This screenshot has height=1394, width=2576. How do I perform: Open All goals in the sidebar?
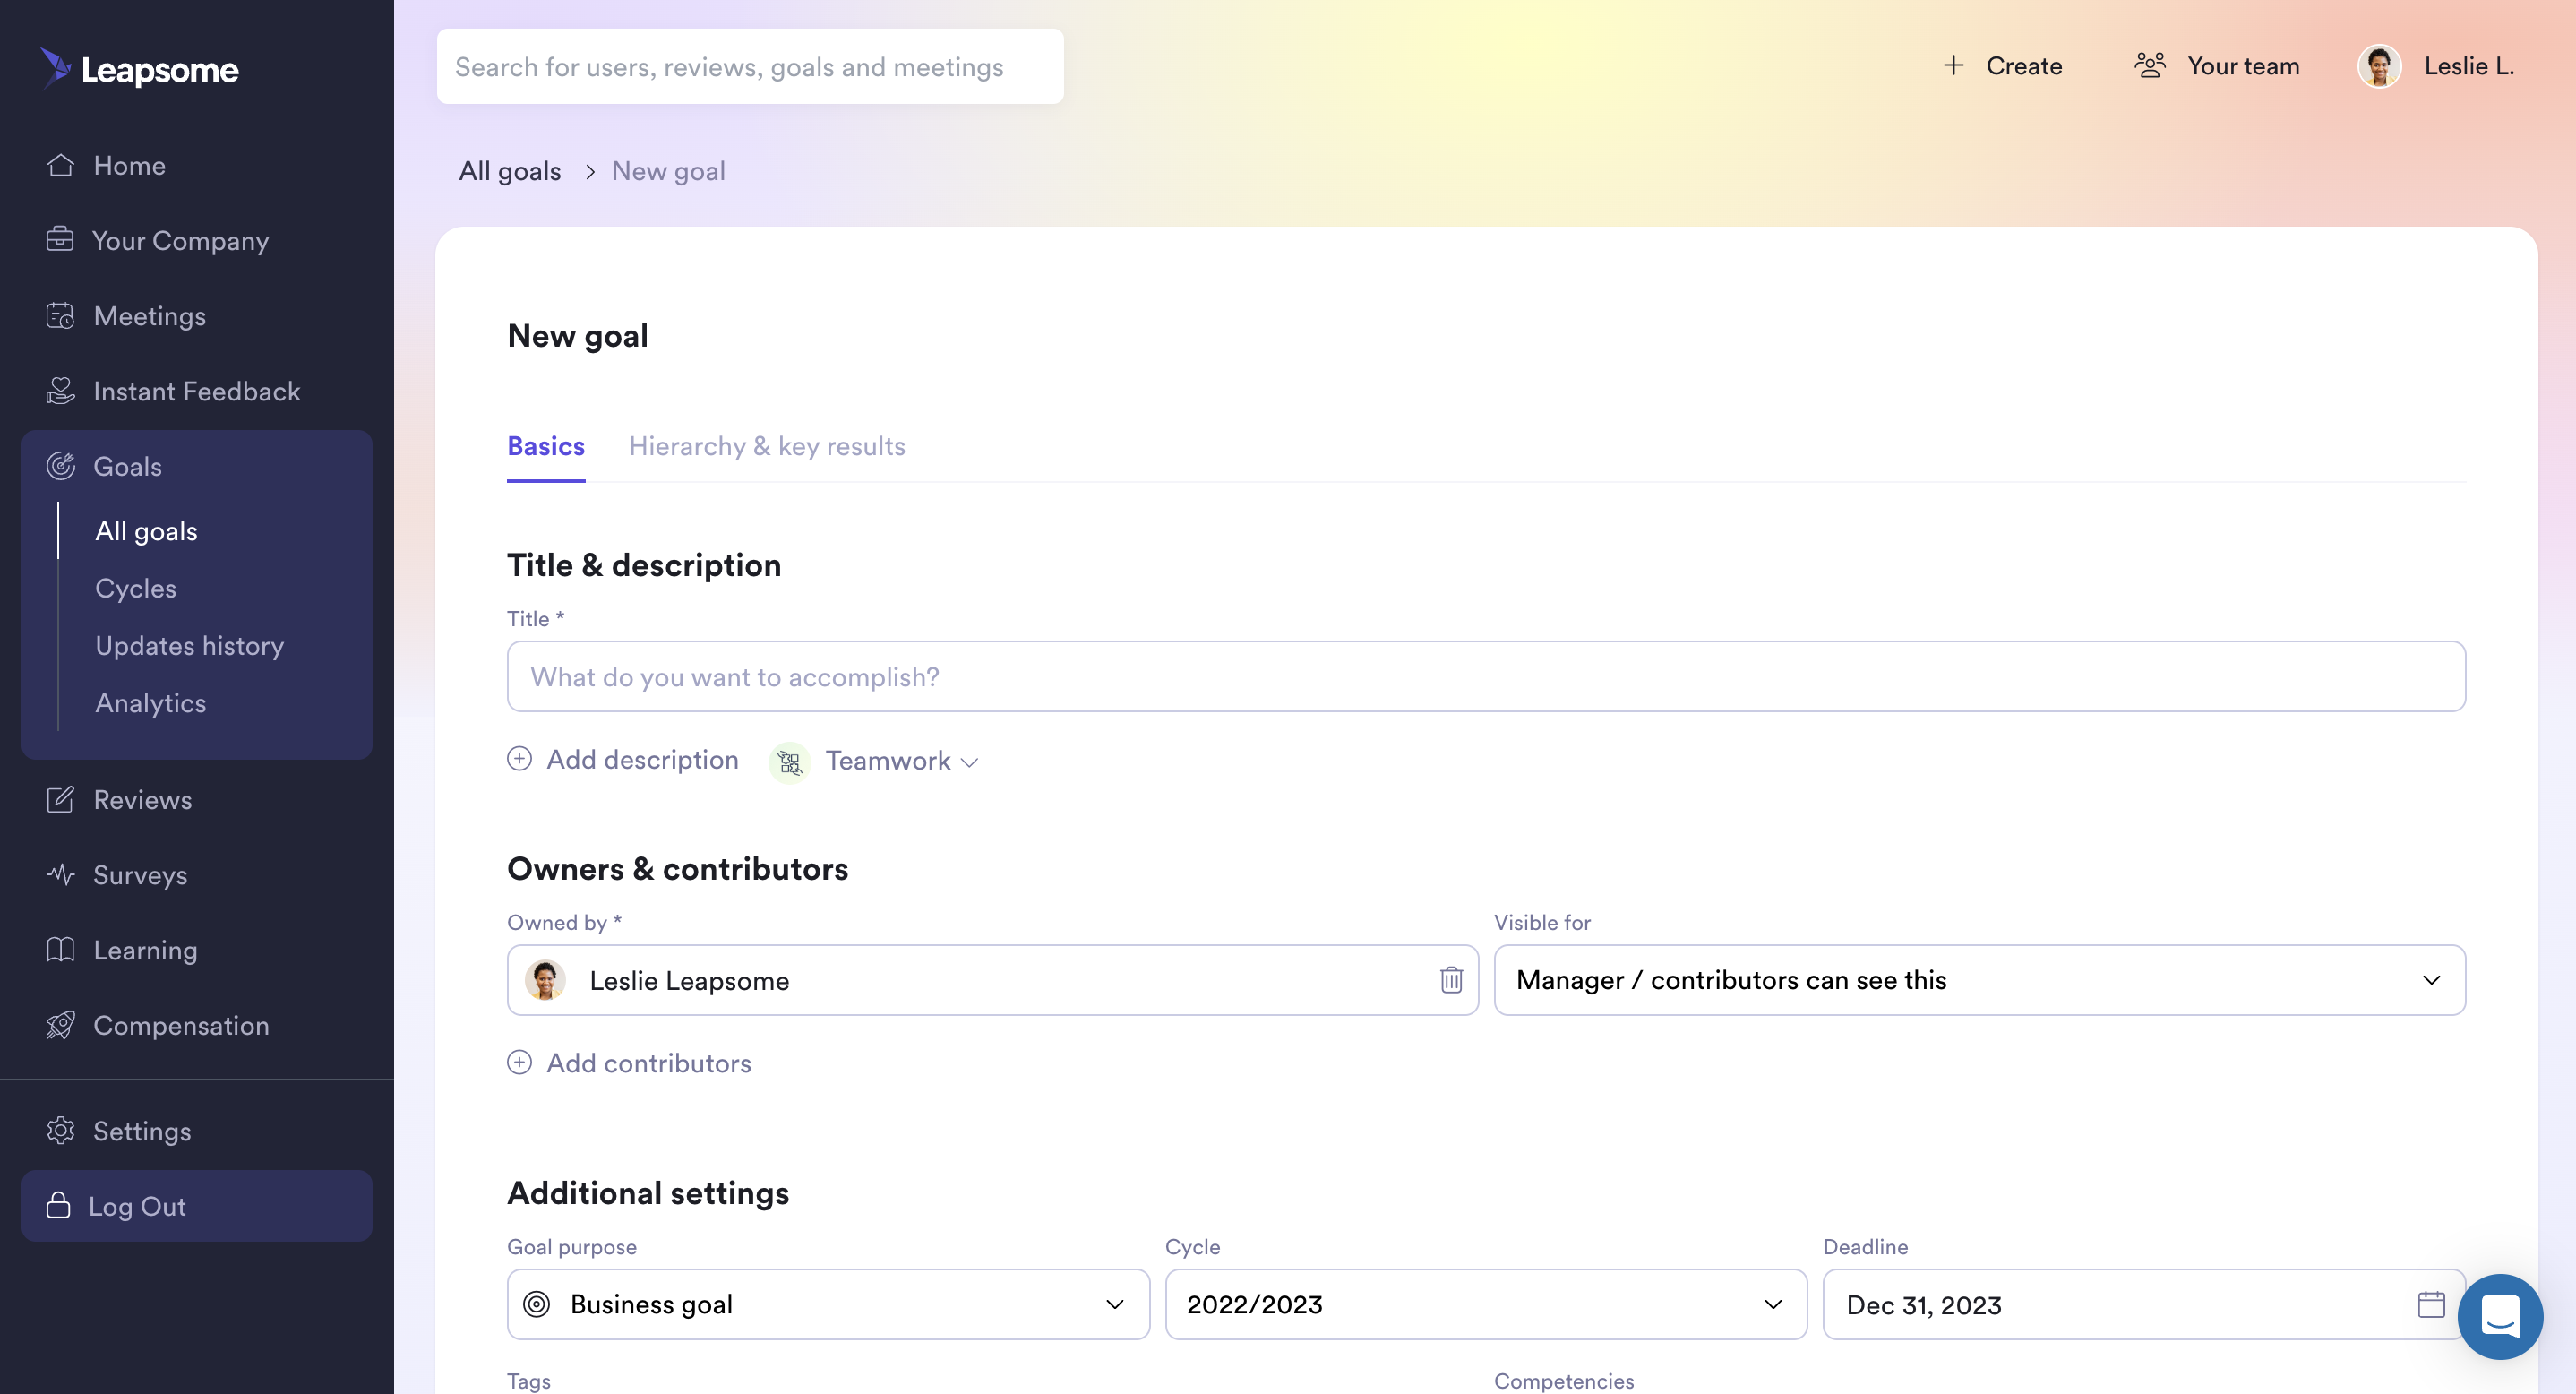coord(146,531)
